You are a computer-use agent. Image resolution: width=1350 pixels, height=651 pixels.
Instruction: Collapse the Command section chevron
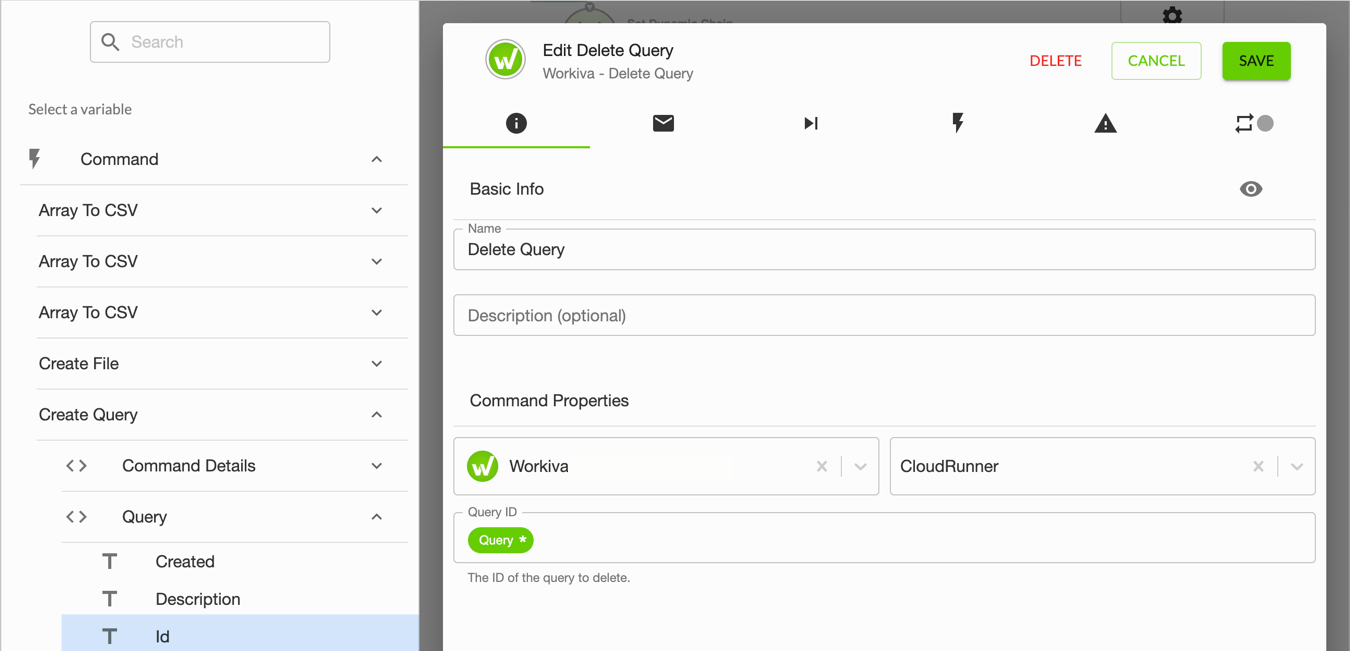[x=376, y=159]
